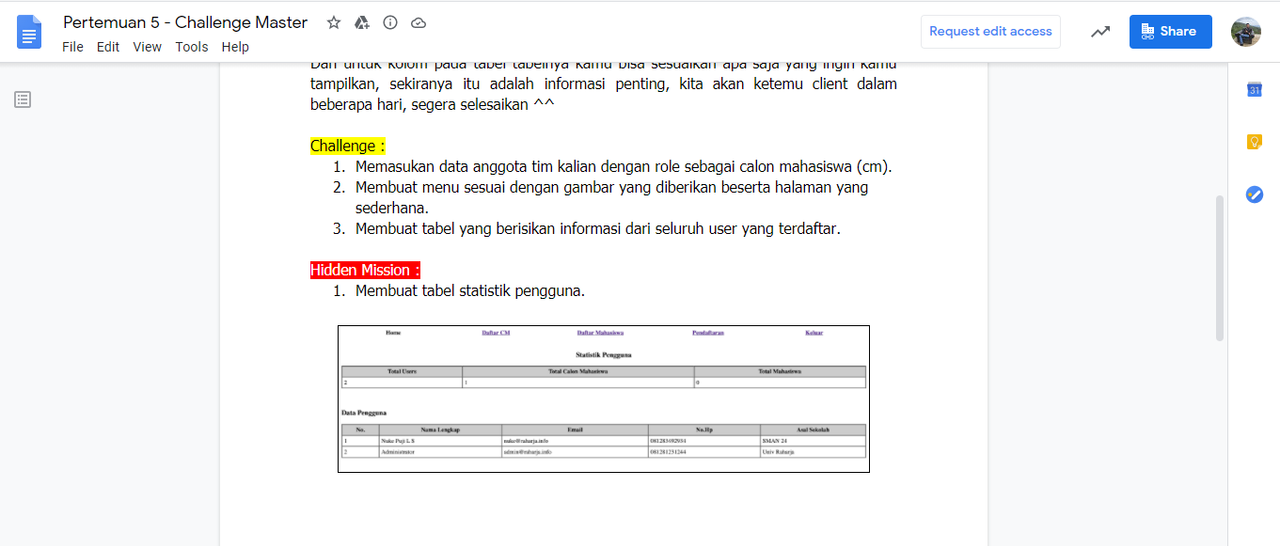Open the user account avatar
Screen dimensions: 1280x546
point(1246,31)
